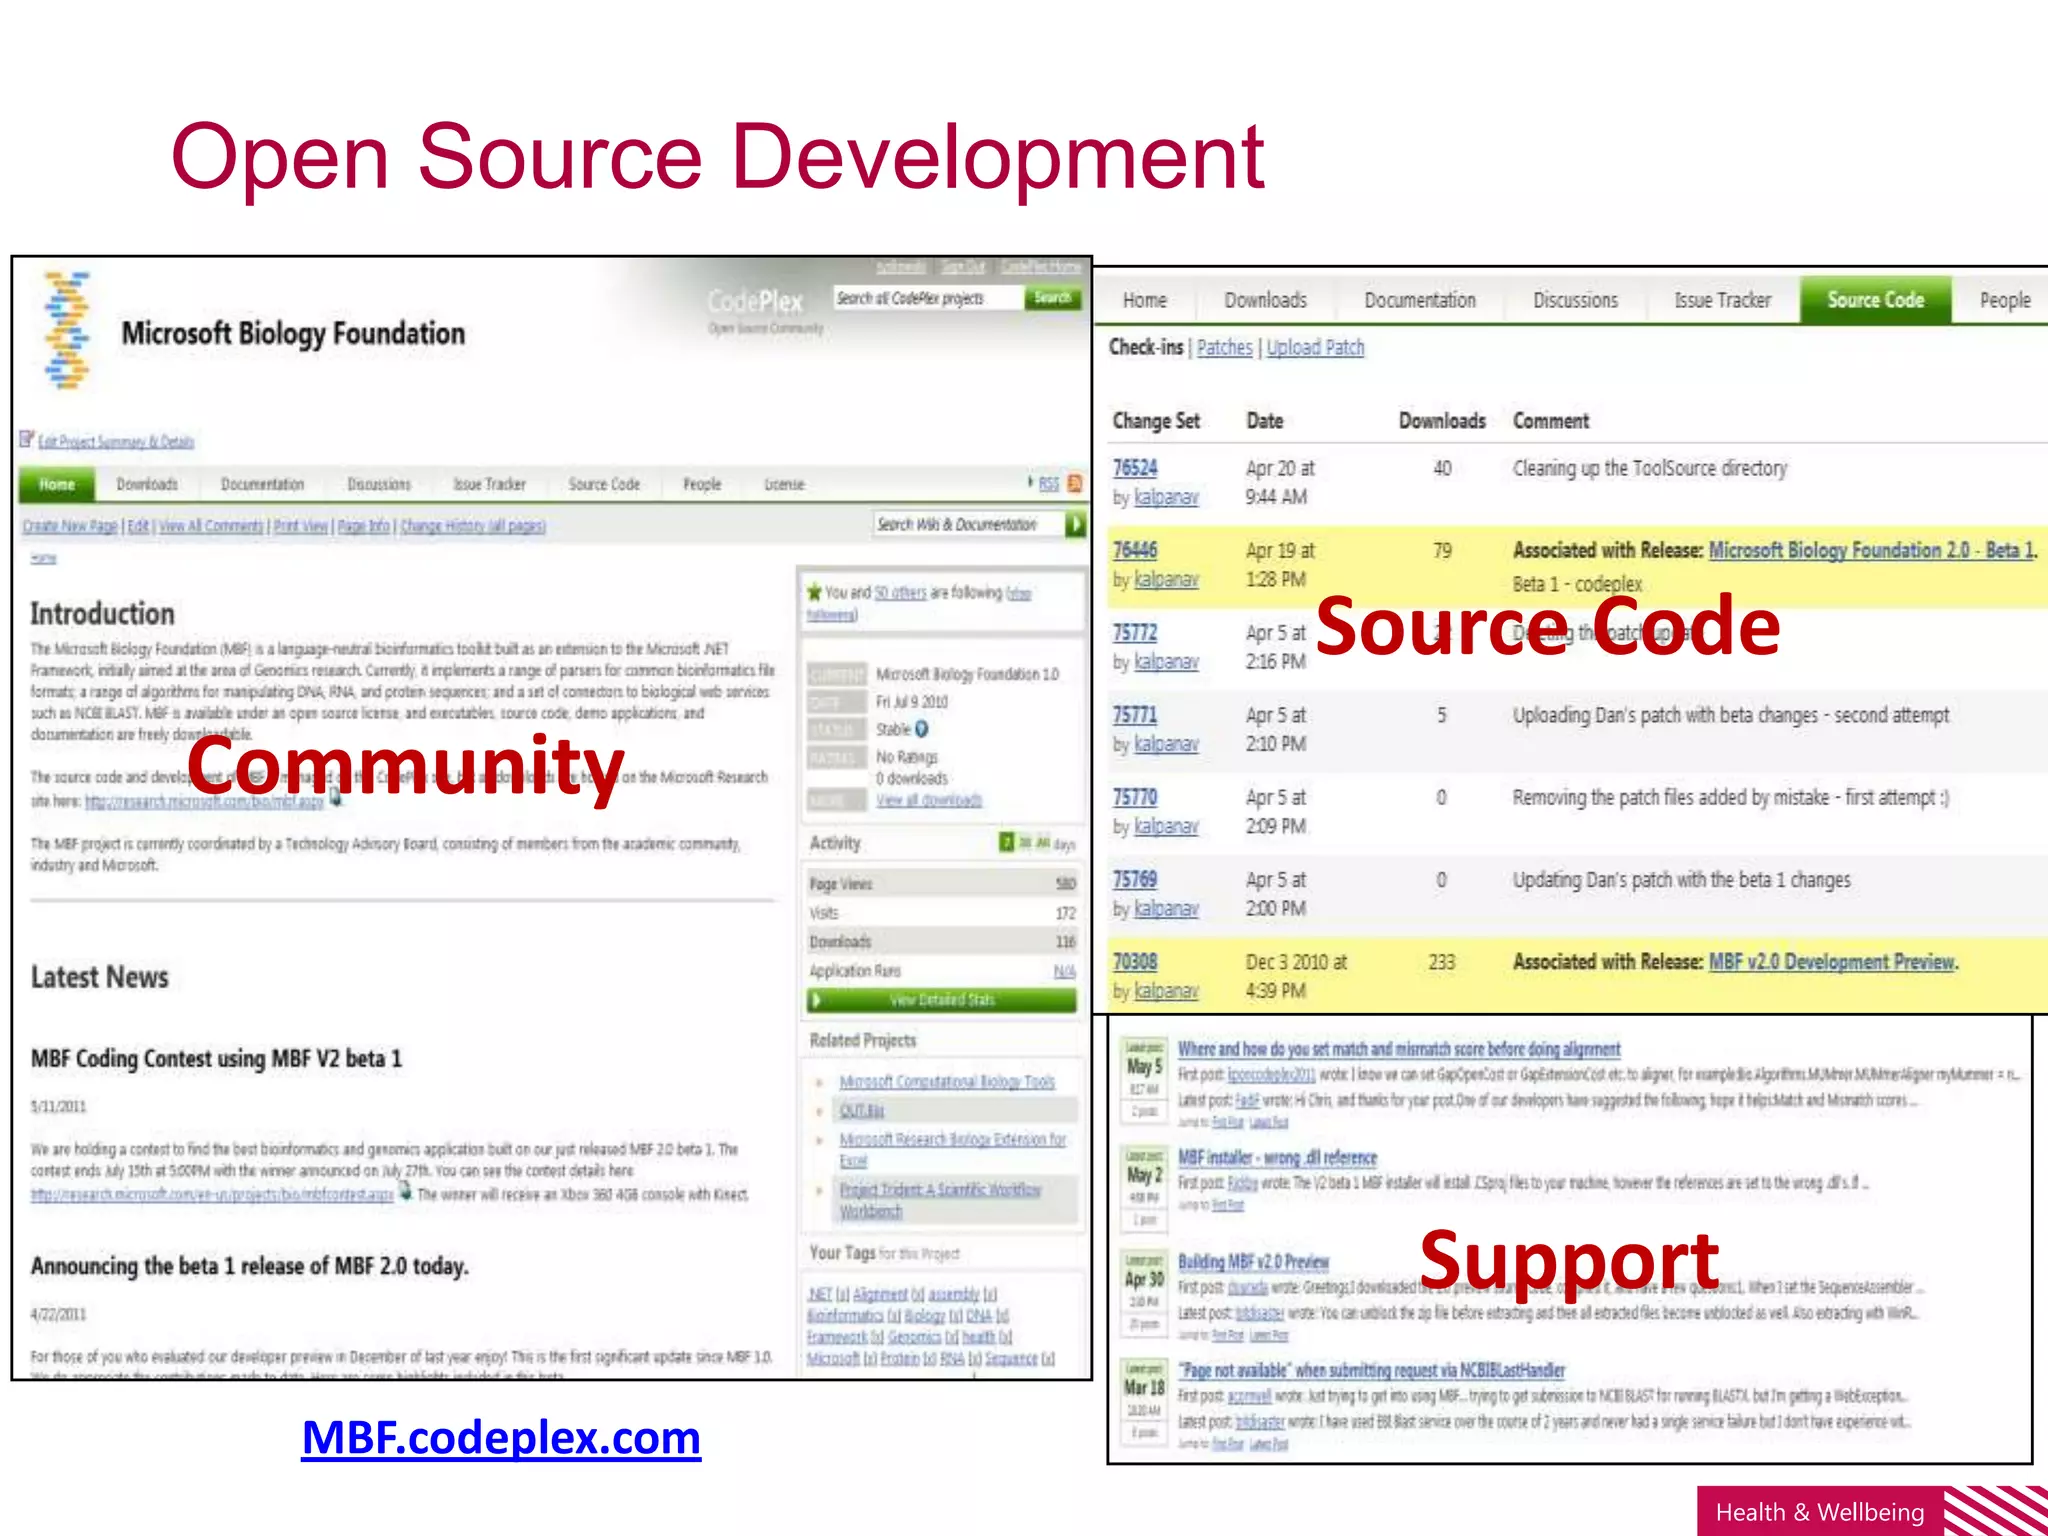
Task: Open the People tab in right panel
Action: click(2004, 300)
